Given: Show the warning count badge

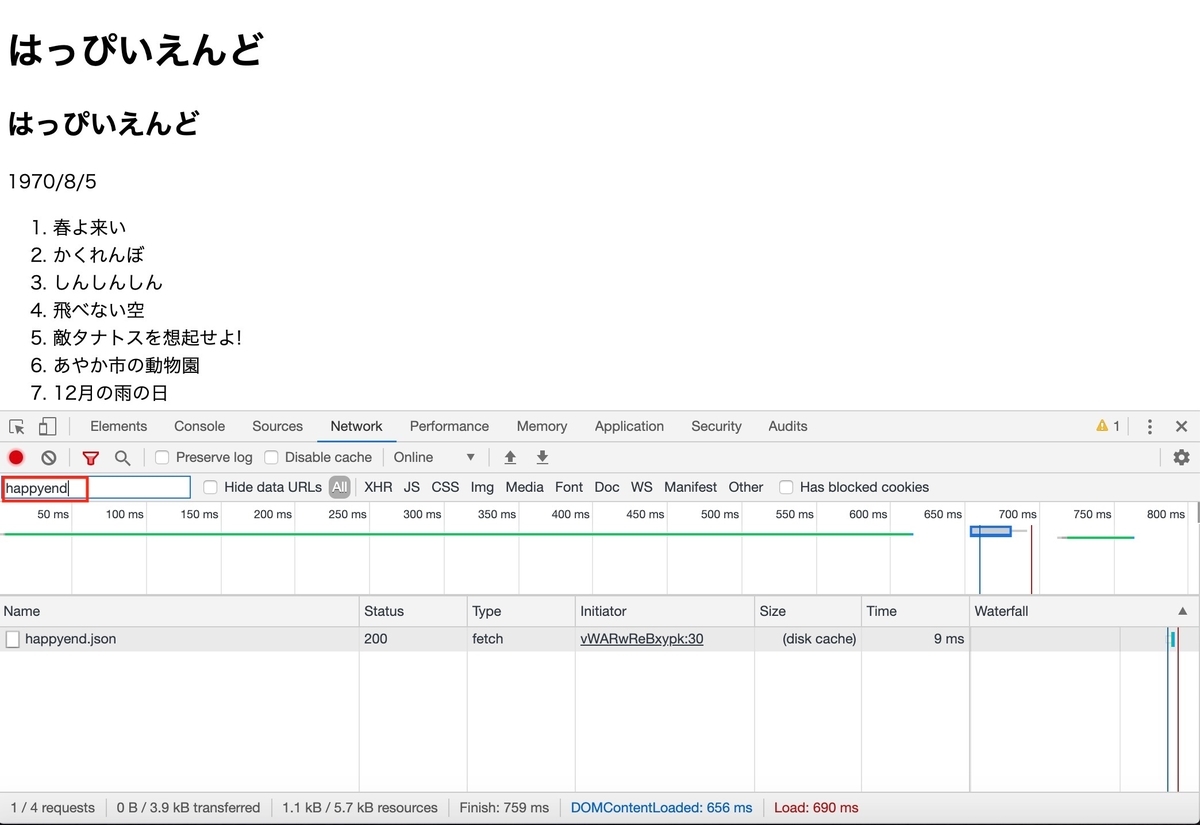Looking at the screenshot, I should tap(1108, 426).
